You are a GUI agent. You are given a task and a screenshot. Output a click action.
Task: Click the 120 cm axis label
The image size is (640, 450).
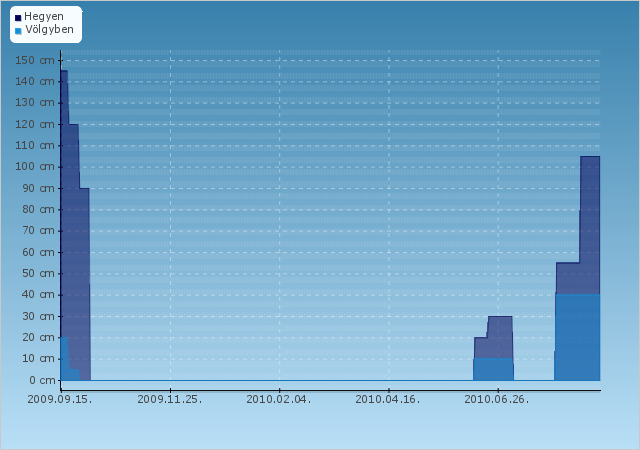(x=35, y=125)
